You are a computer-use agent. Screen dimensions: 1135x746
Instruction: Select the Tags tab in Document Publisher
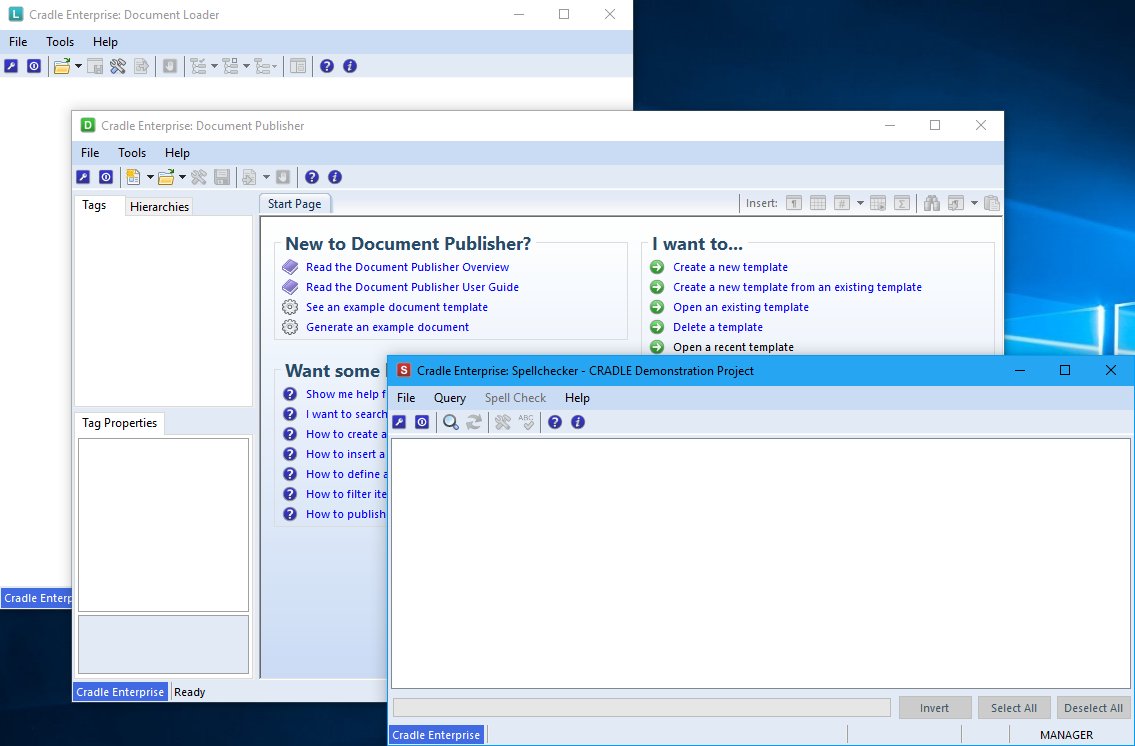click(94, 205)
